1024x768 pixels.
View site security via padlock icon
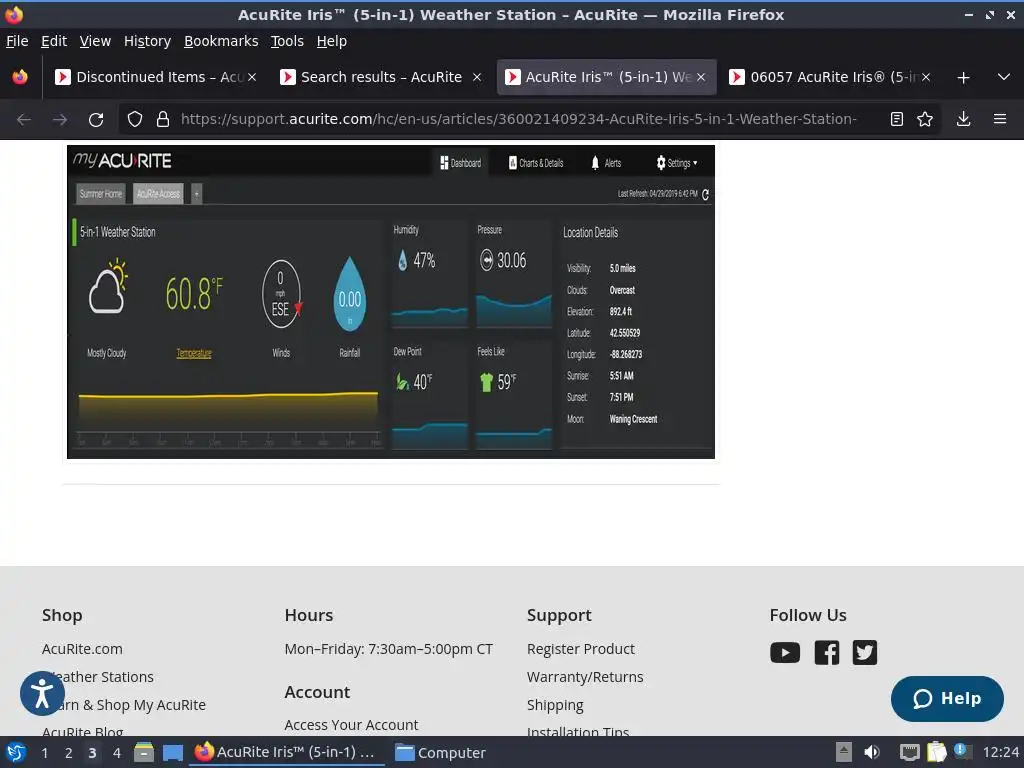[x=163, y=120]
